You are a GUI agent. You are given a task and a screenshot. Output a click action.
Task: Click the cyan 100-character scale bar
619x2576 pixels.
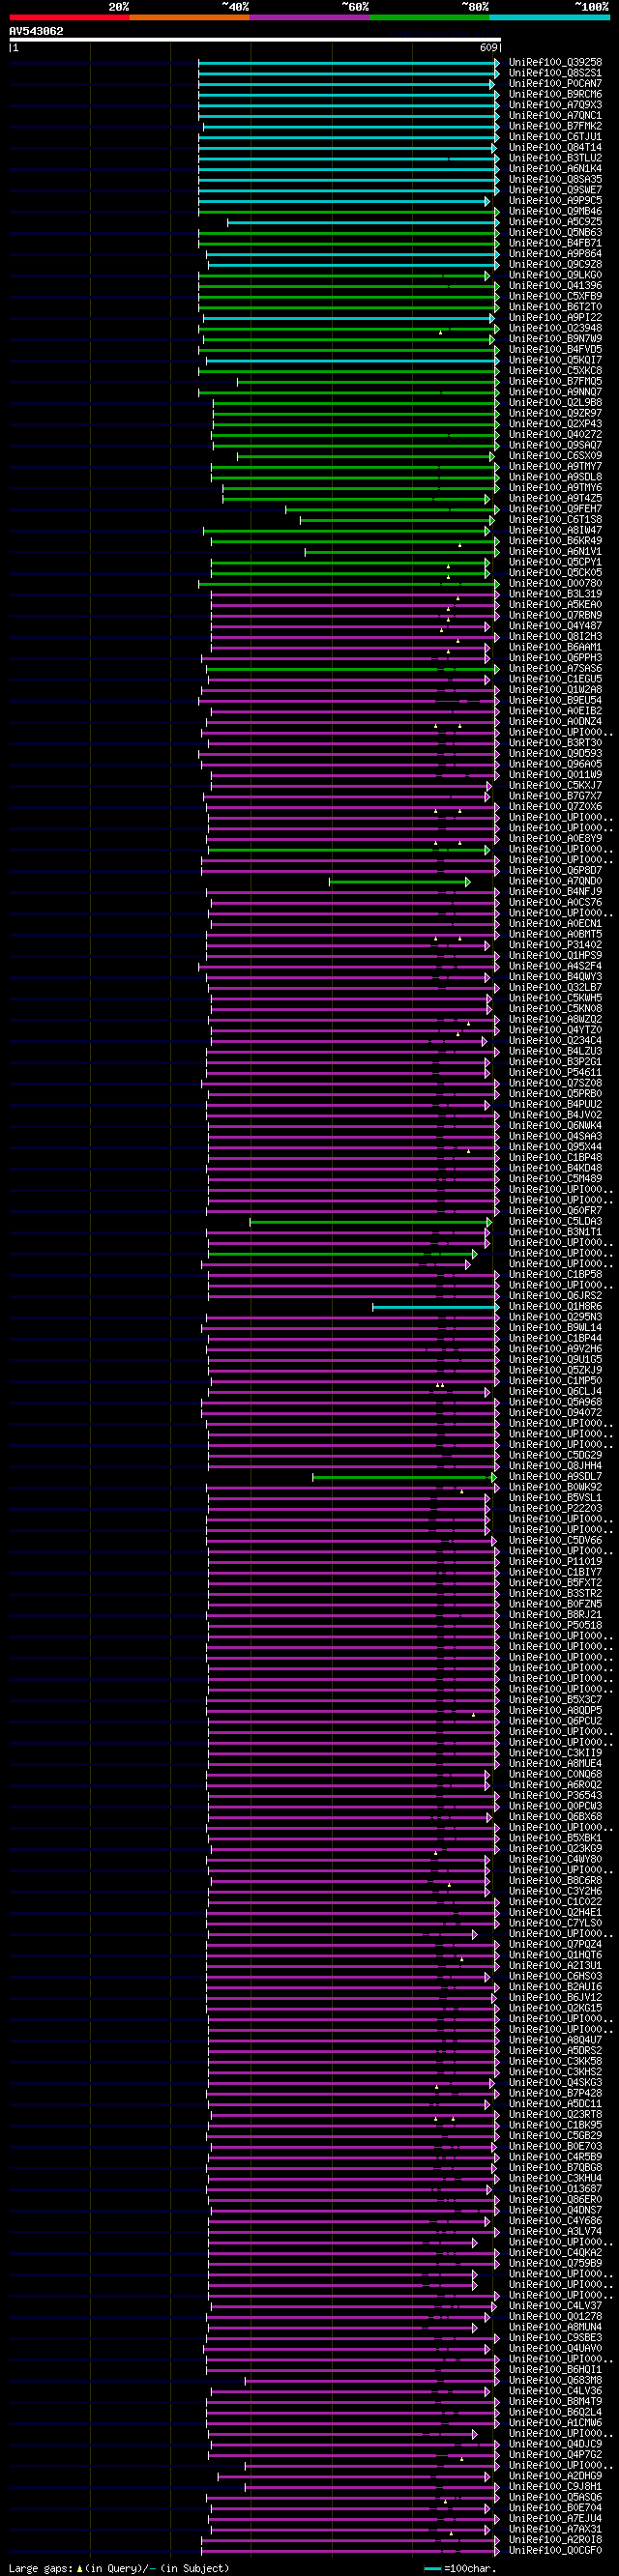(x=432, y=2569)
